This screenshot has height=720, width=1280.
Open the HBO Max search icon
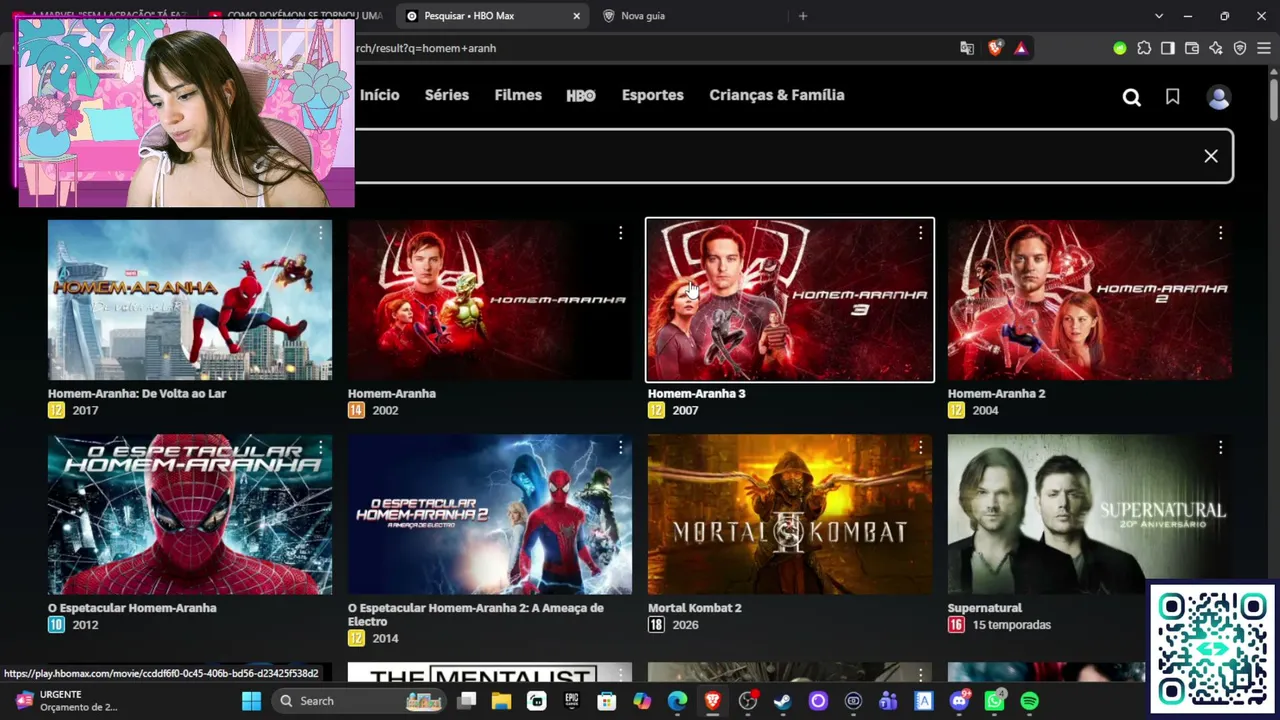pos(1131,97)
